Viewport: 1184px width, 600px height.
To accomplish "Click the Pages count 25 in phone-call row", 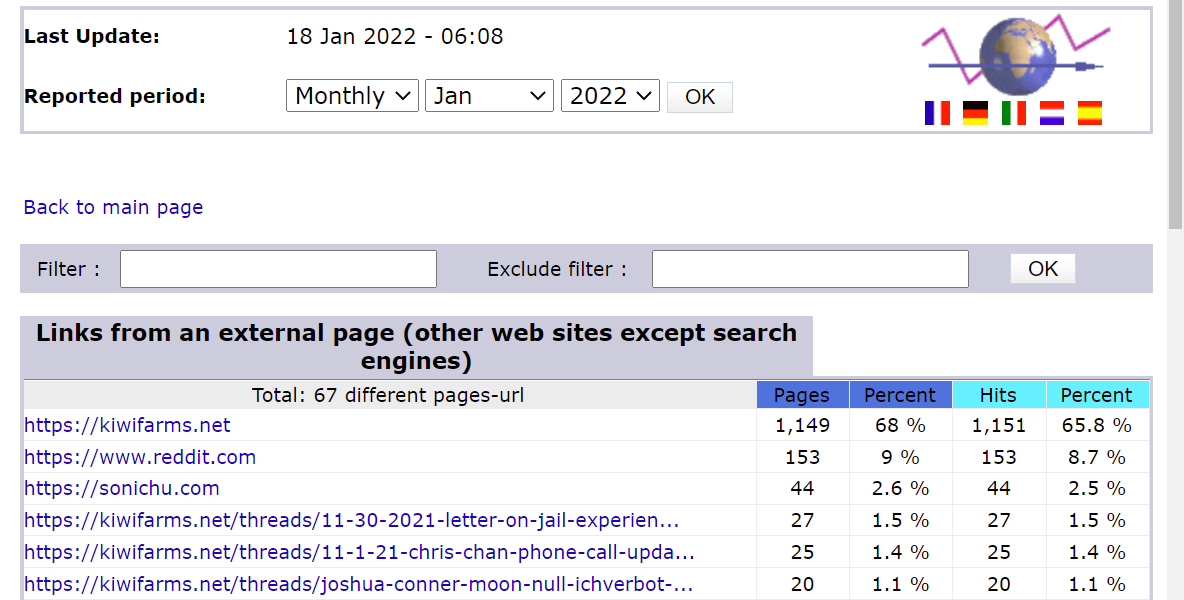I will click(802, 552).
